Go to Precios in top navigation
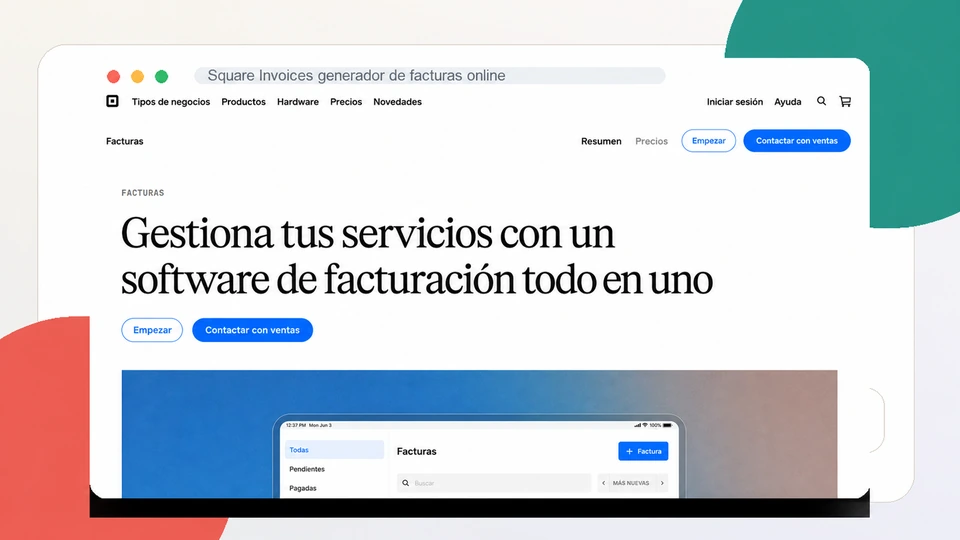 346,102
